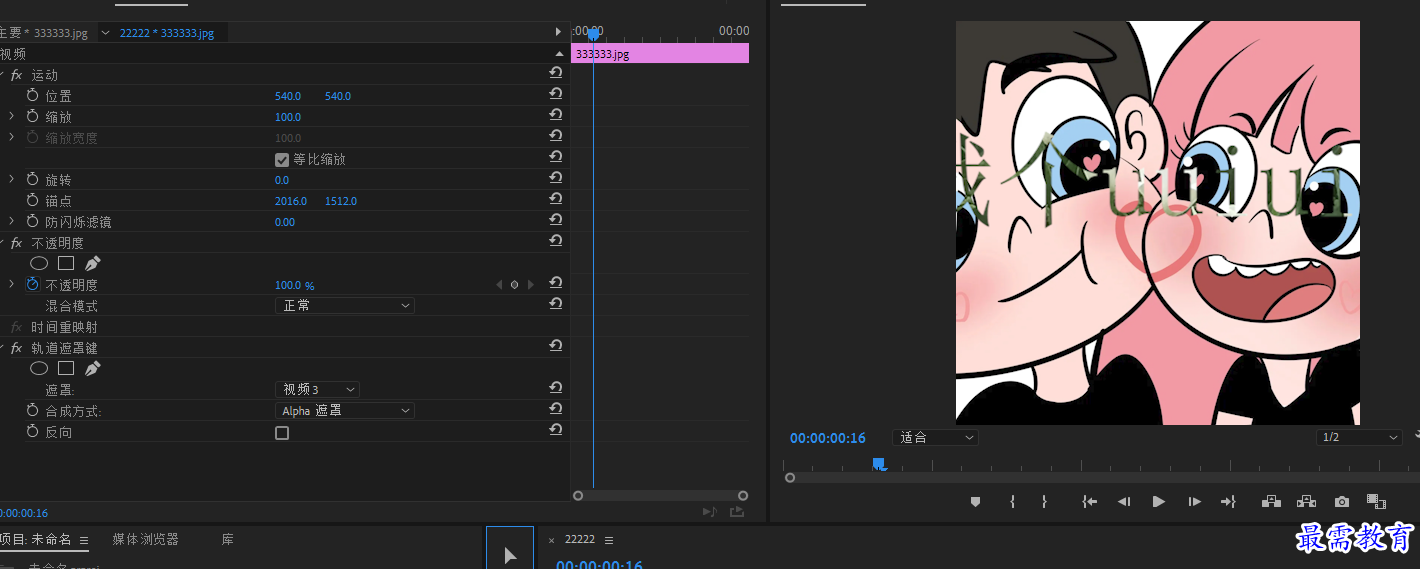Play the program monitor preview

click(x=1159, y=502)
